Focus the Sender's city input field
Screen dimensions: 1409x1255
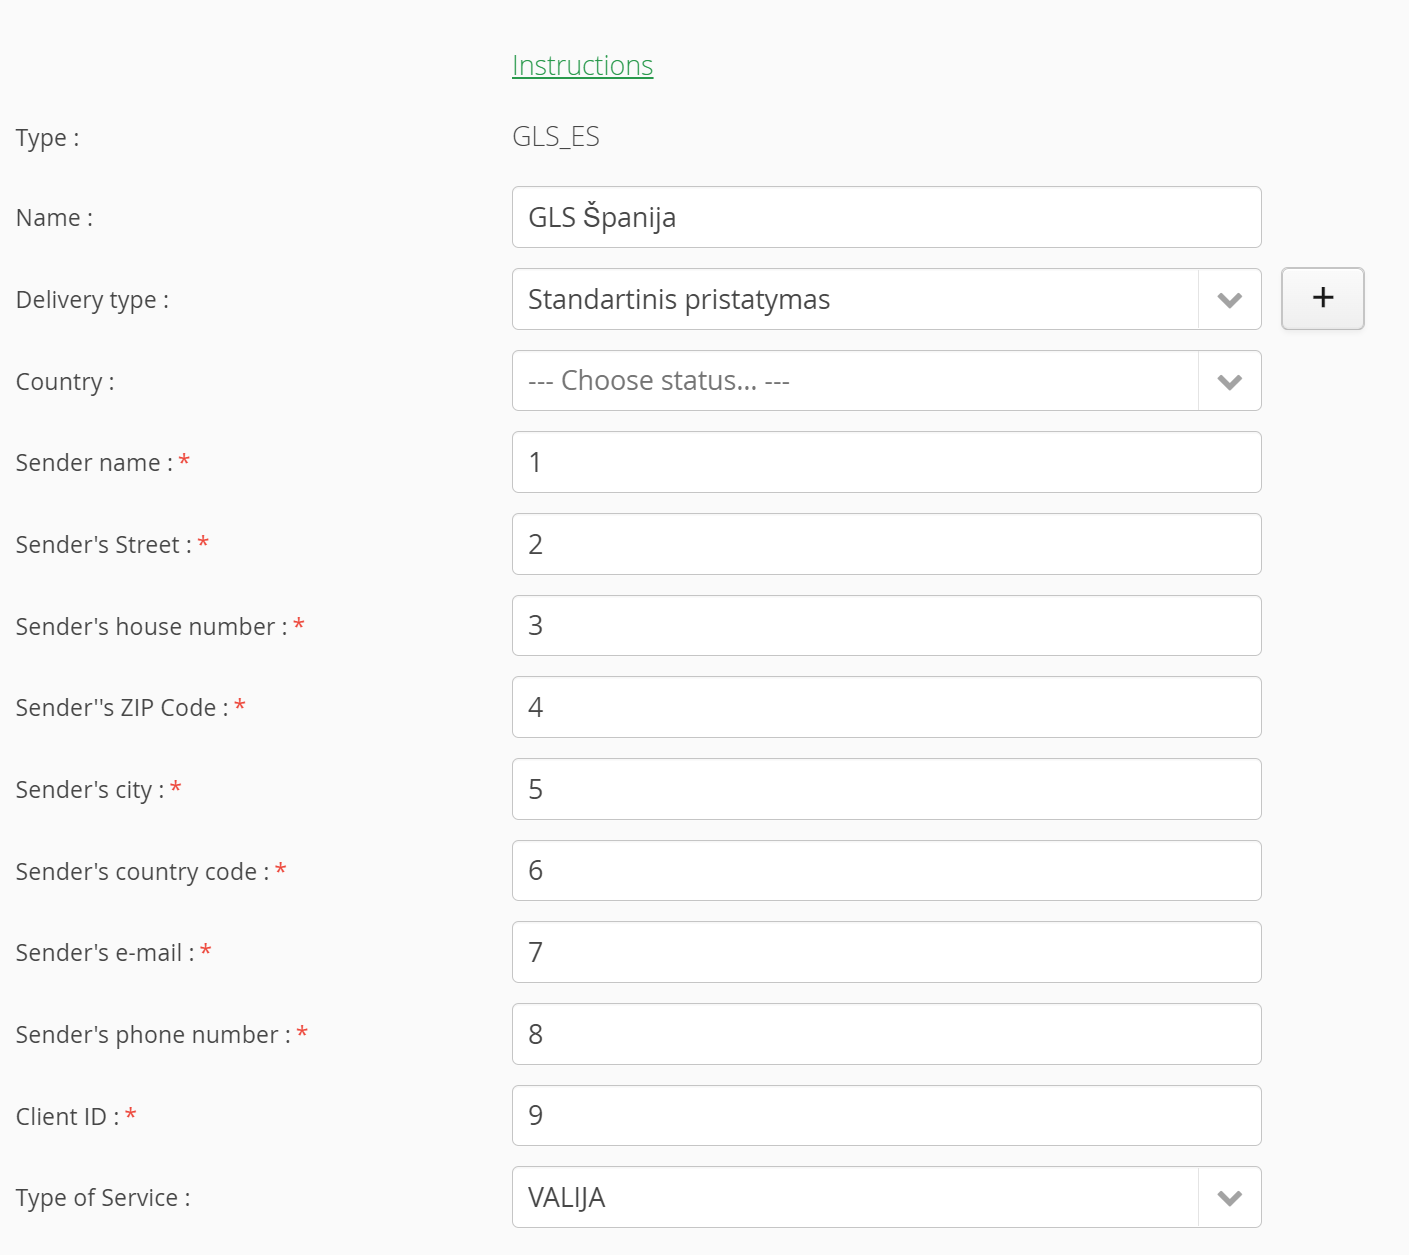tap(887, 789)
